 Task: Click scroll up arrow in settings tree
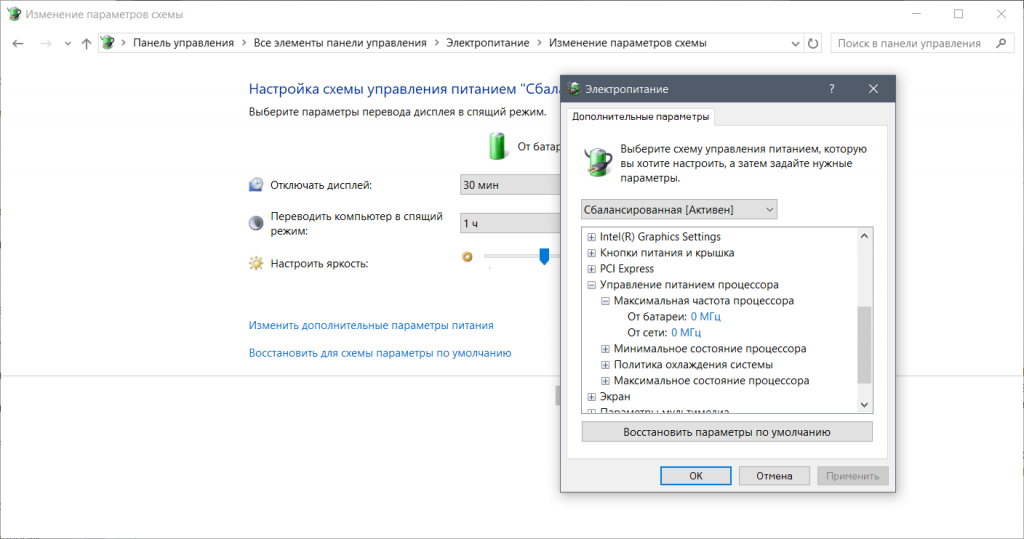864,236
